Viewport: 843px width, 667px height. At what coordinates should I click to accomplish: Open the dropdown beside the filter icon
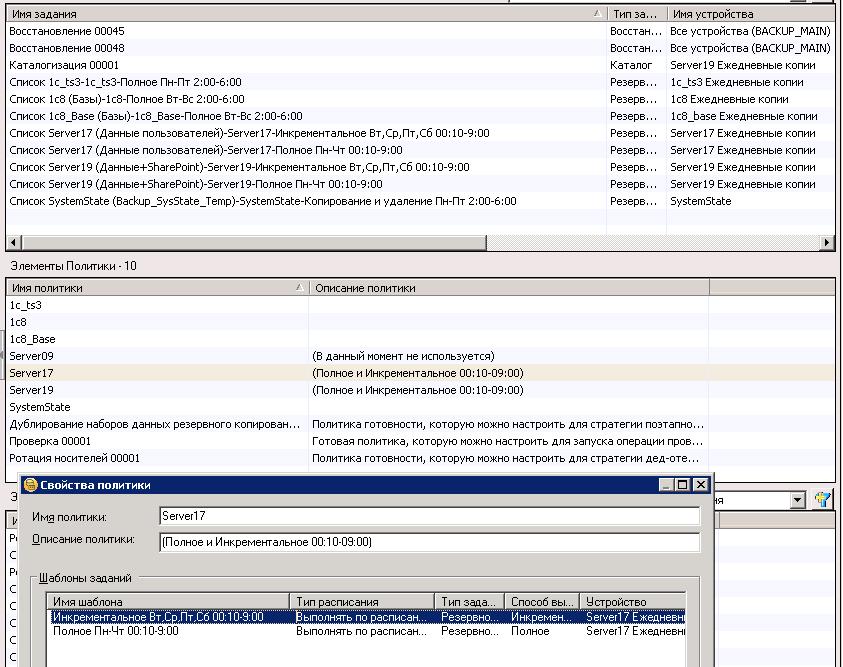[797, 500]
